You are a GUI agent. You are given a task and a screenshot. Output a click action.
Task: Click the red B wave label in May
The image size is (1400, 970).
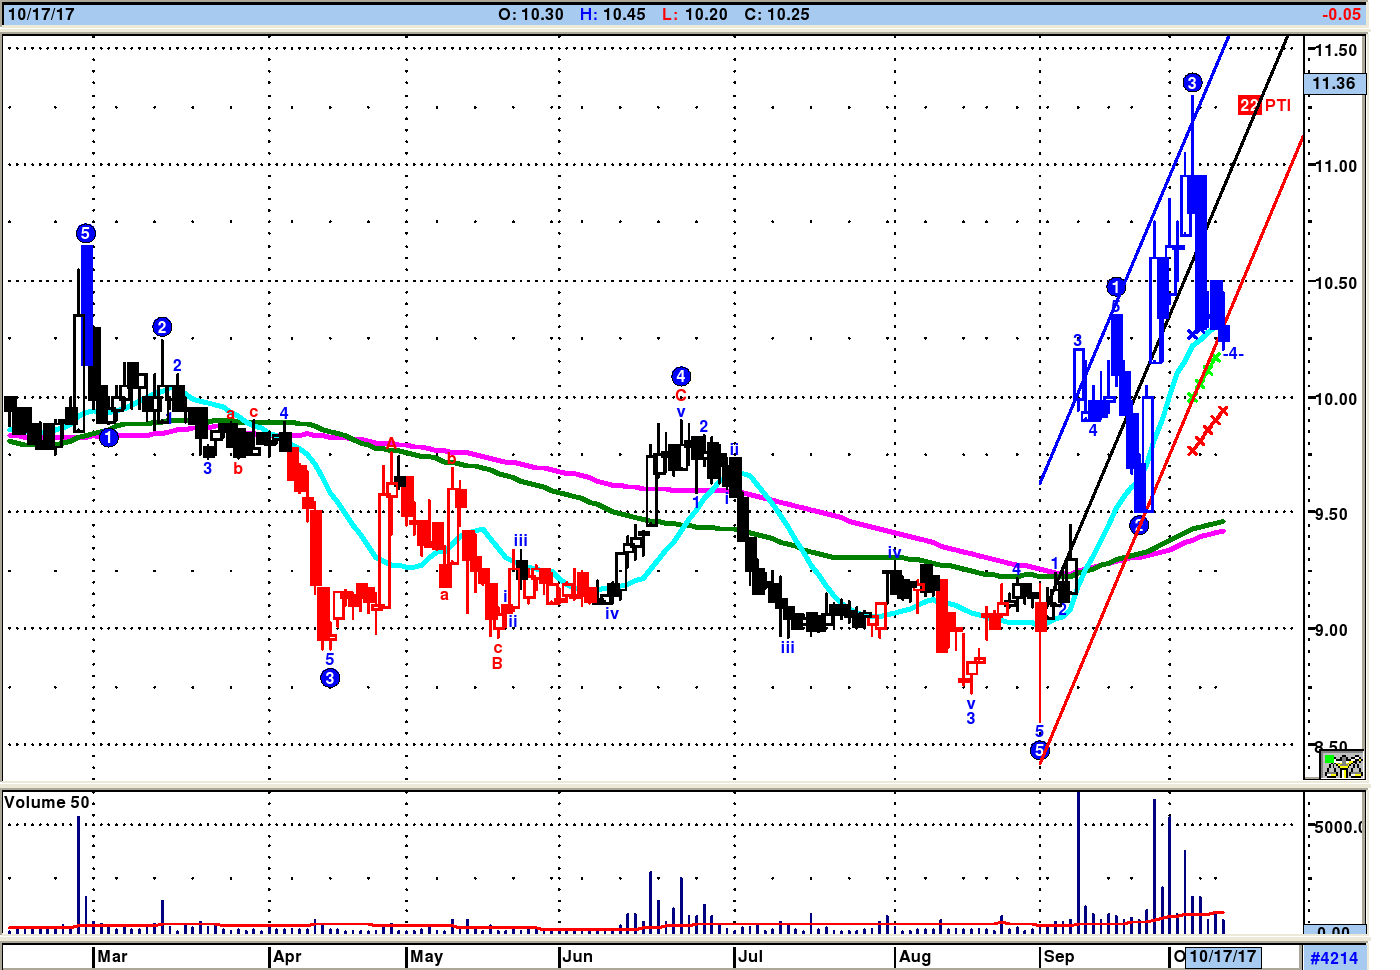(497, 663)
